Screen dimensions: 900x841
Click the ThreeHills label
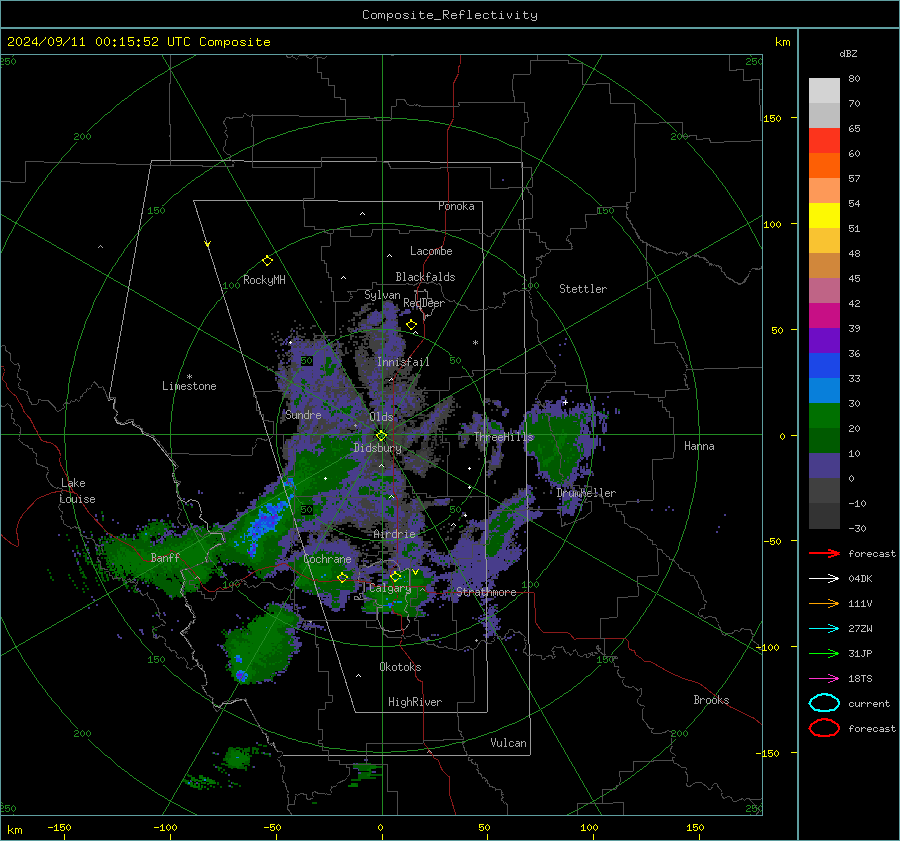tap(503, 437)
